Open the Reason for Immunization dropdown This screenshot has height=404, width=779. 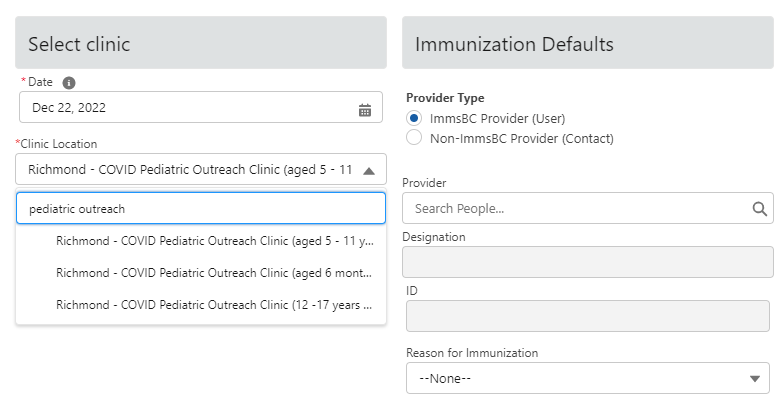pyautogui.click(x=588, y=379)
